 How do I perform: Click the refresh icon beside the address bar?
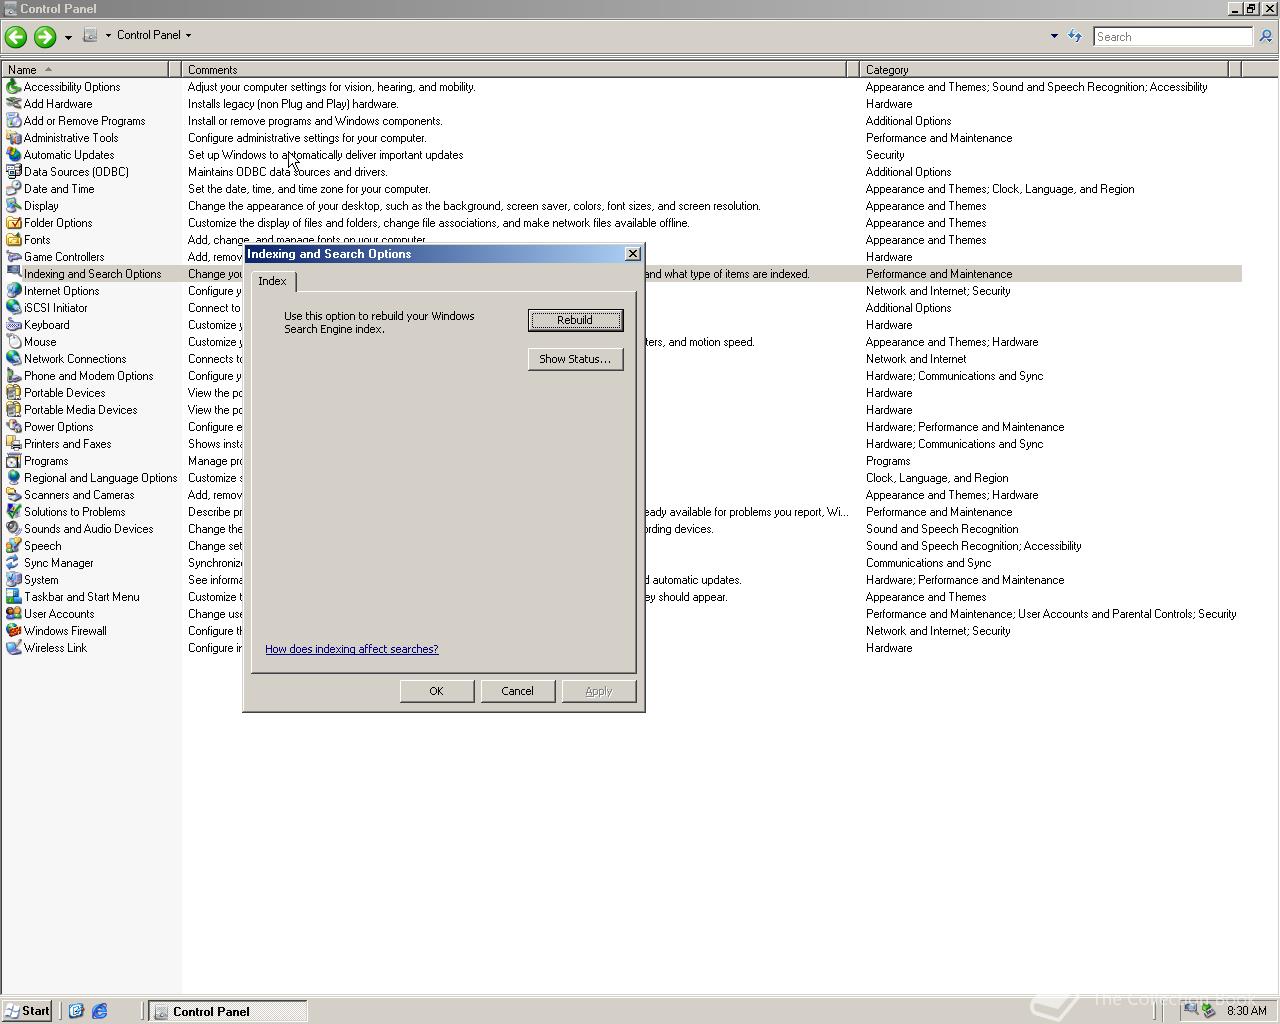click(1075, 36)
